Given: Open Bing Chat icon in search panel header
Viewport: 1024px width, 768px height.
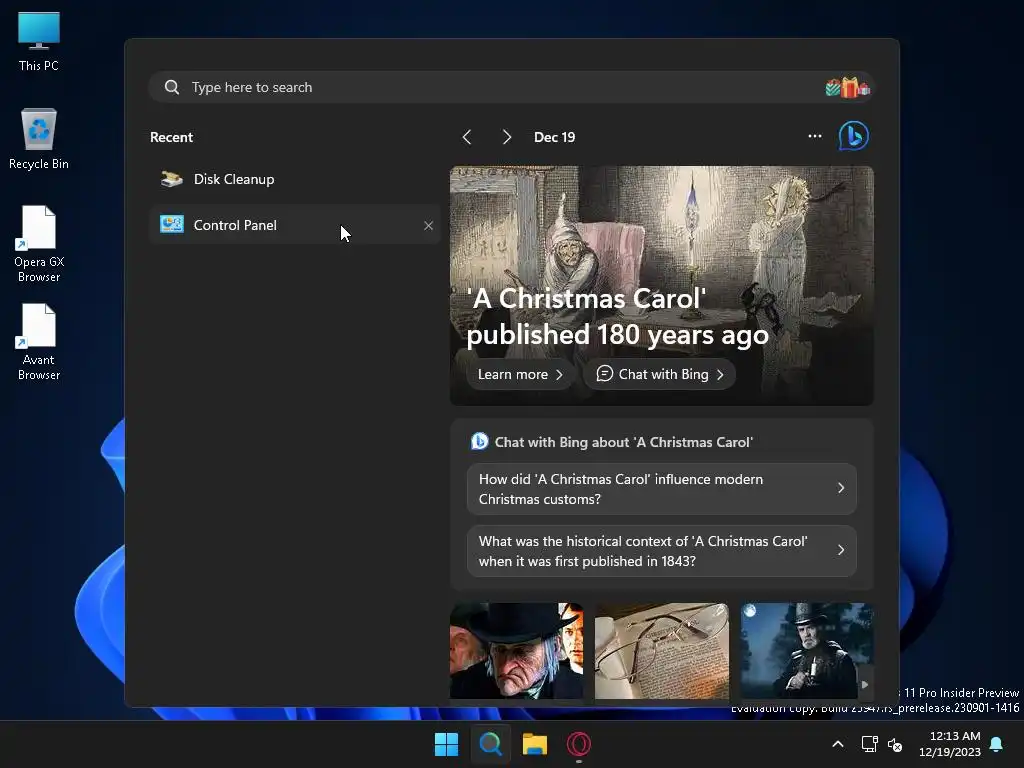Looking at the screenshot, I should (x=854, y=136).
